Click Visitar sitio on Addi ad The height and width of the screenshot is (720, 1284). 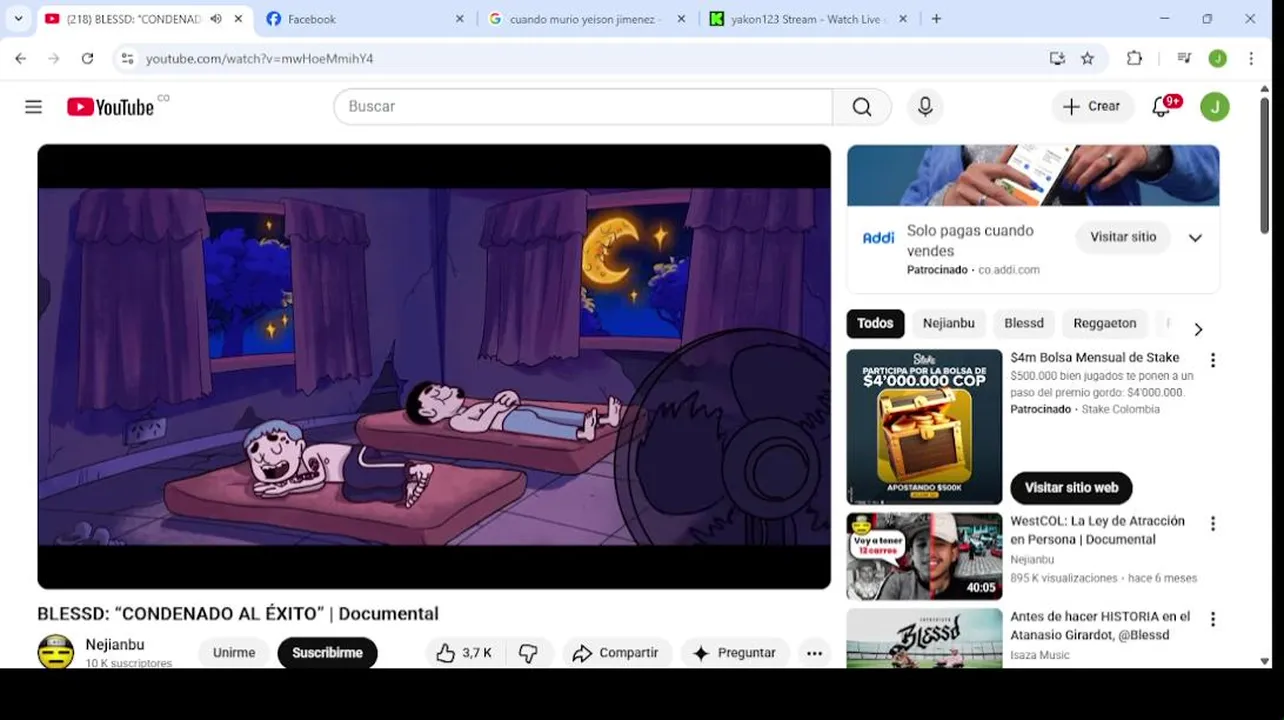[1123, 237]
